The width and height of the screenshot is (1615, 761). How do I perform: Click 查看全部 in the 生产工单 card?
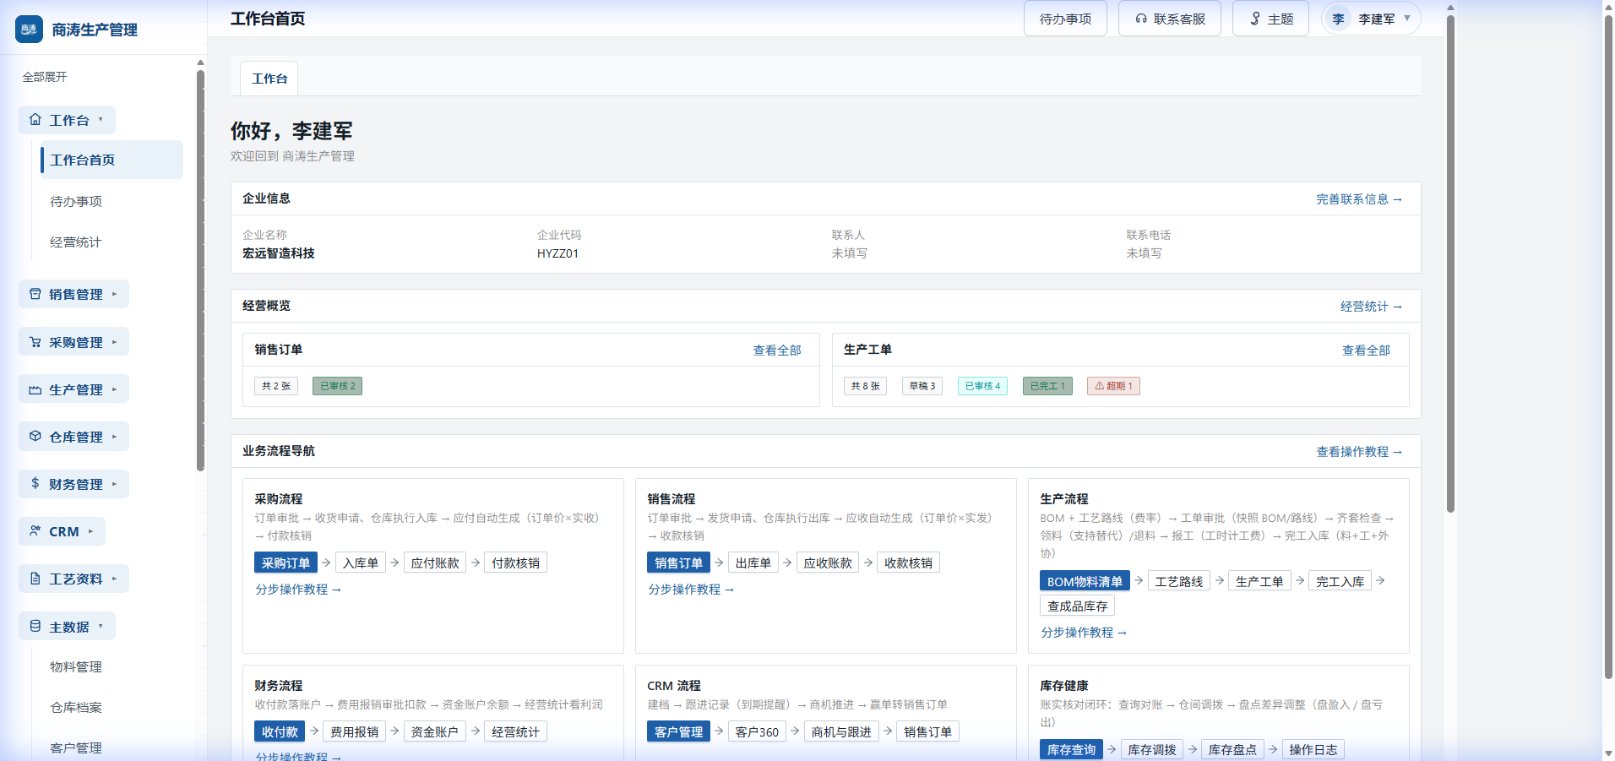pyautogui.click(x=1366, y=351)
